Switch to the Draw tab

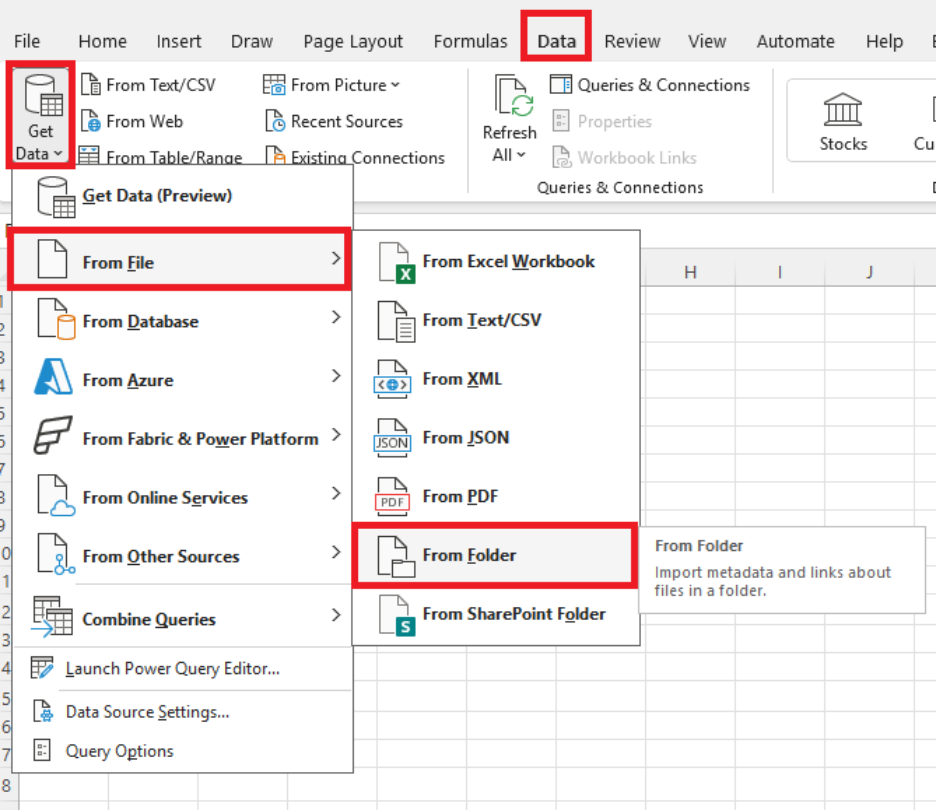[x=252, y=41]
